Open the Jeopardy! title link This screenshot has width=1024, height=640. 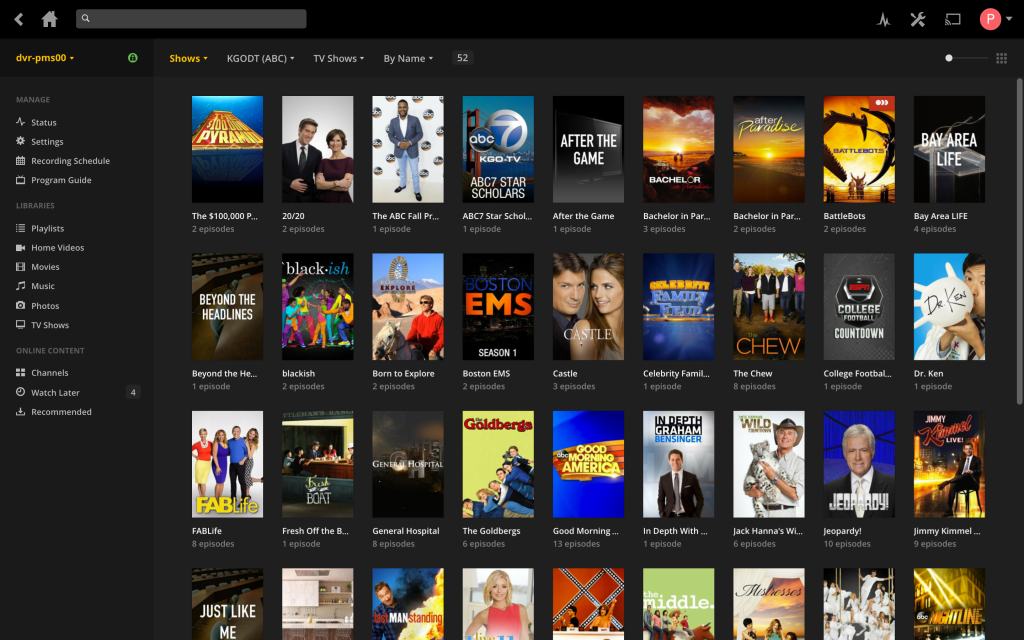click(842, 530)
